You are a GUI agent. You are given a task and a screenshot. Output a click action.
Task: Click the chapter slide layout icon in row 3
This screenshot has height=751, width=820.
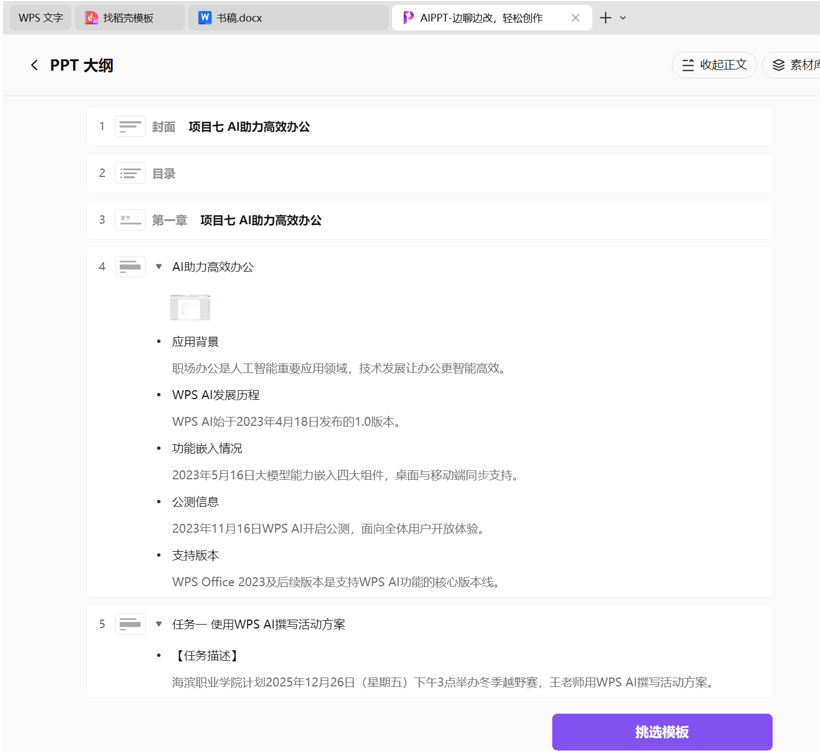(130, 220)
